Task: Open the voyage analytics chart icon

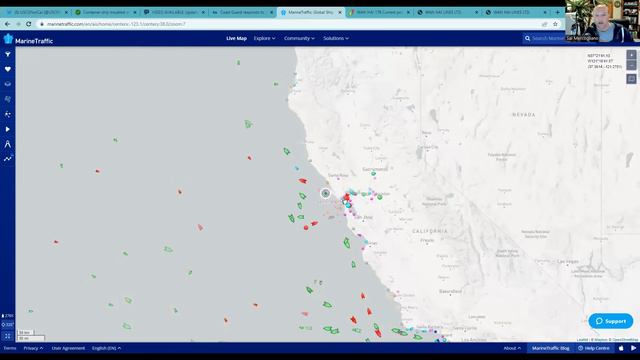Action: click(x=8, y=159)
